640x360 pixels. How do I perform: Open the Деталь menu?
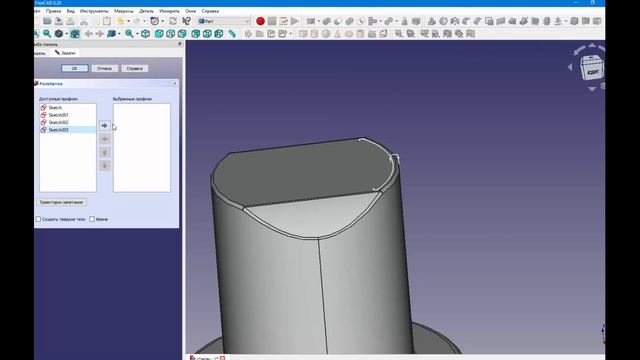click(x=147, y=11)
